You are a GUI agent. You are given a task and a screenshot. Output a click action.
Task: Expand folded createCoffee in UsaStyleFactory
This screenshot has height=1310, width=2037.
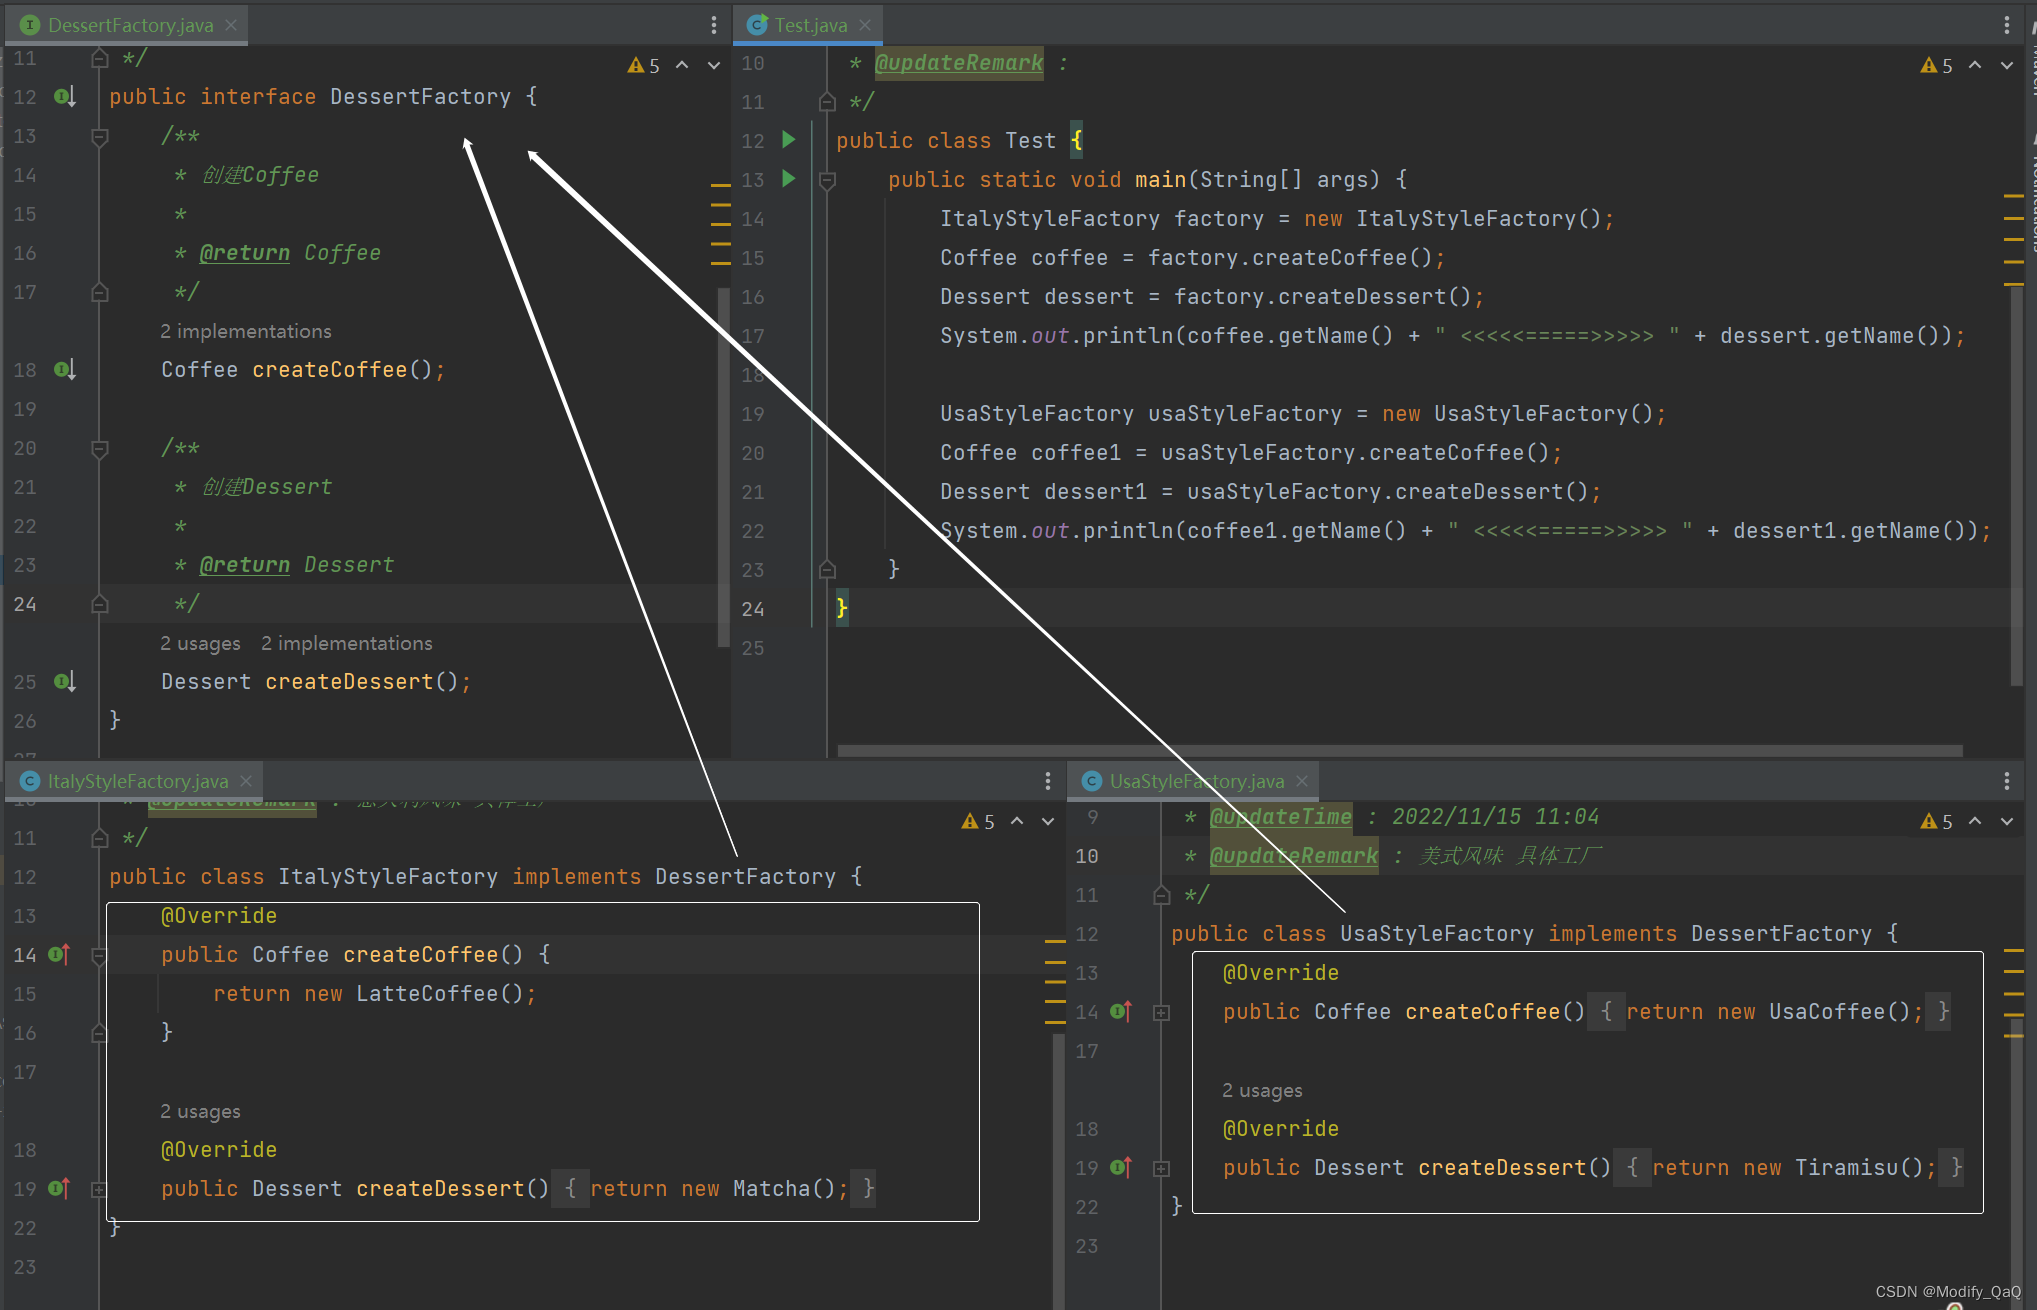pyautogui.click(x=1161, y=1012)
